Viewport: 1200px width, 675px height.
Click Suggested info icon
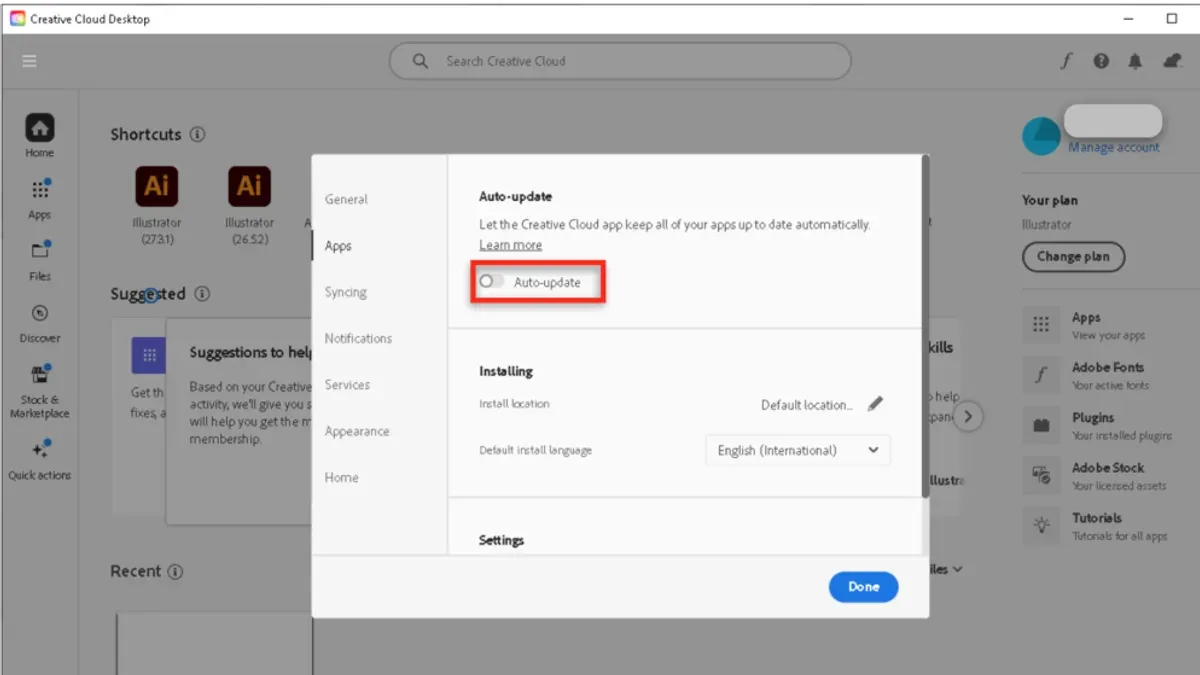(x=202, y=294)
